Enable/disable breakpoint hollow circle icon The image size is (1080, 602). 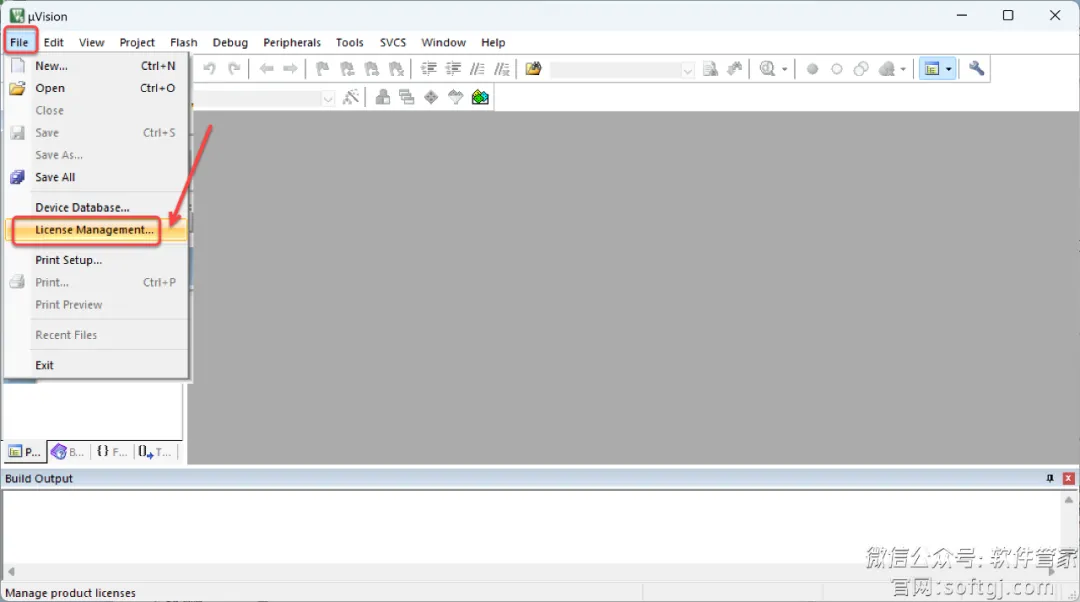(x=837, y=69)
